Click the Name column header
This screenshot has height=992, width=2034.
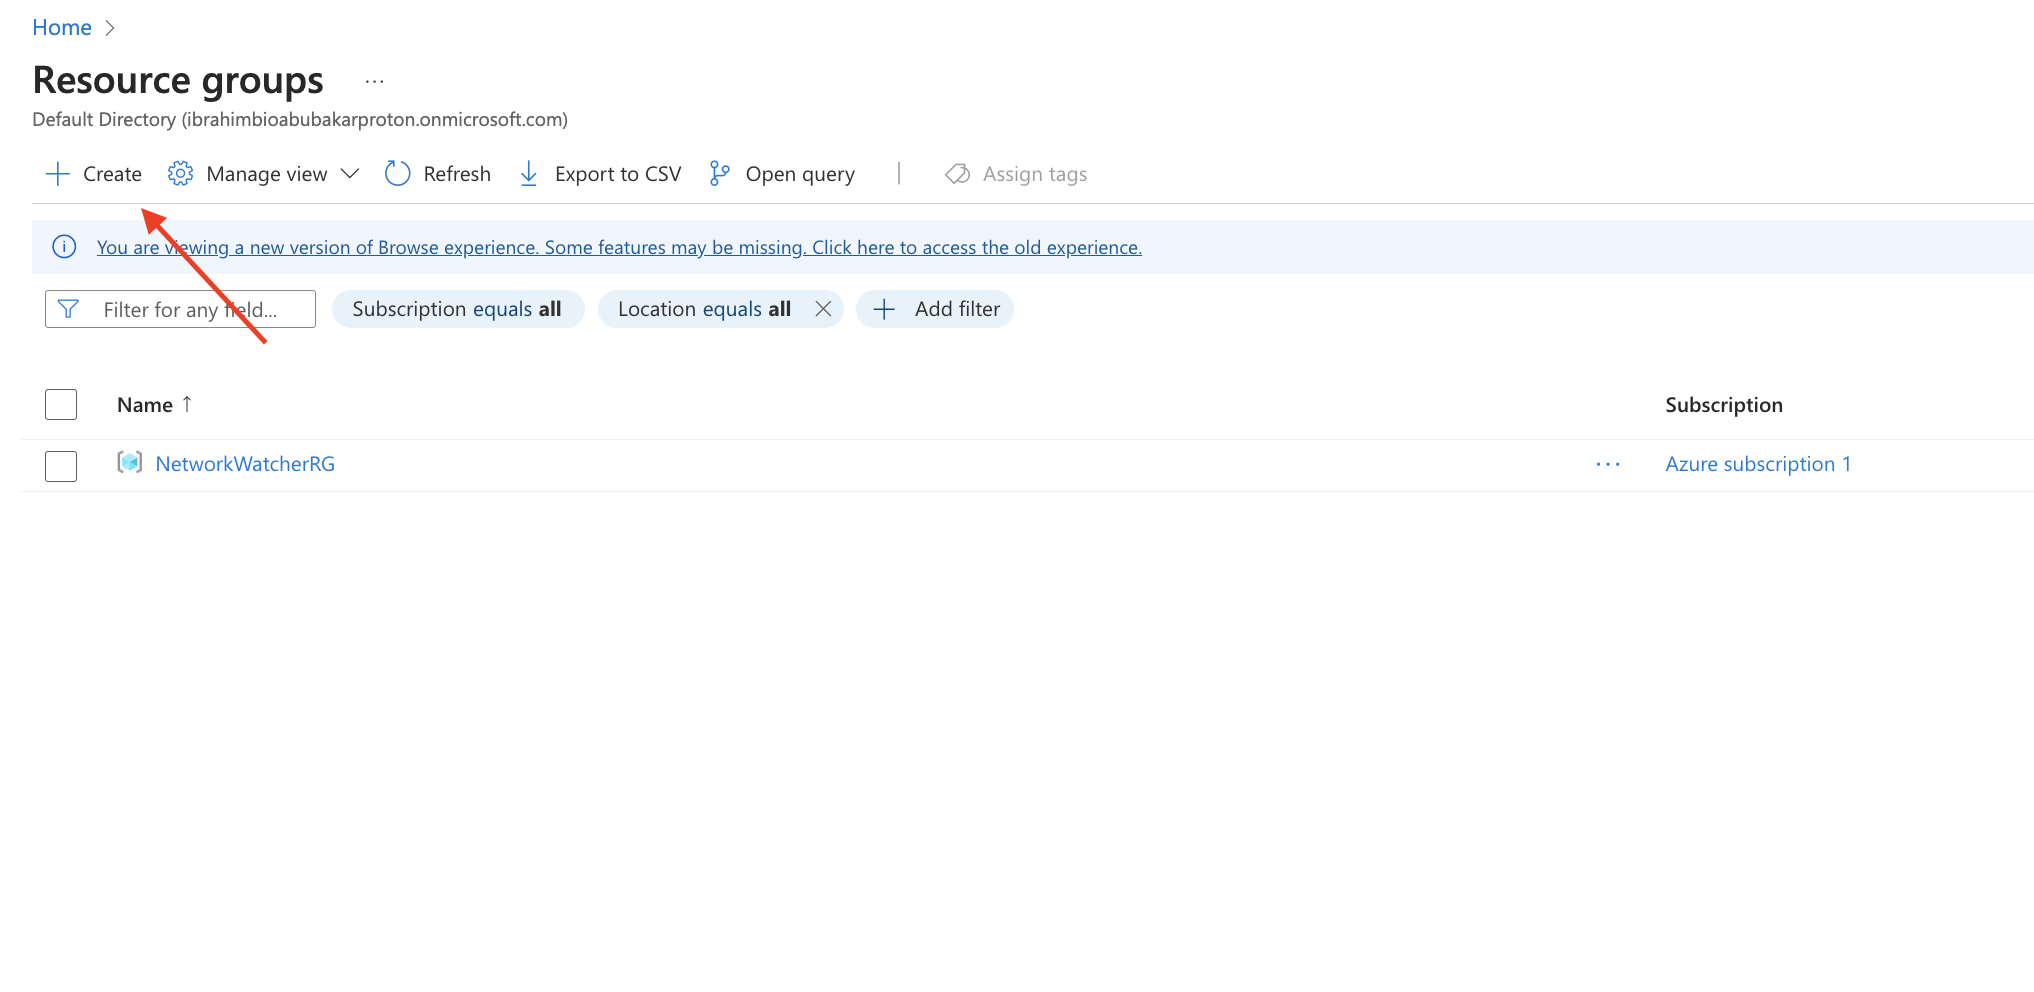click(145, 405)
